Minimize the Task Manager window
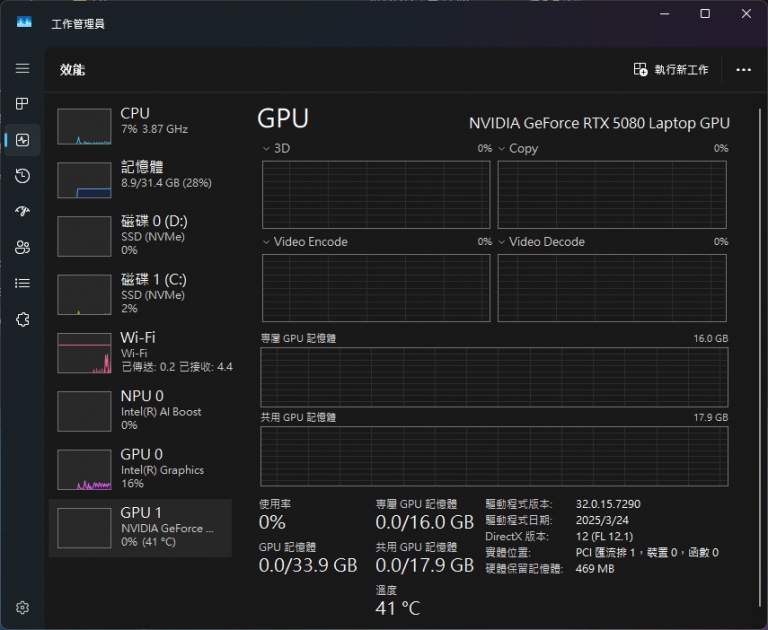Viewport: 768px width, 630px height. [665, 14]
